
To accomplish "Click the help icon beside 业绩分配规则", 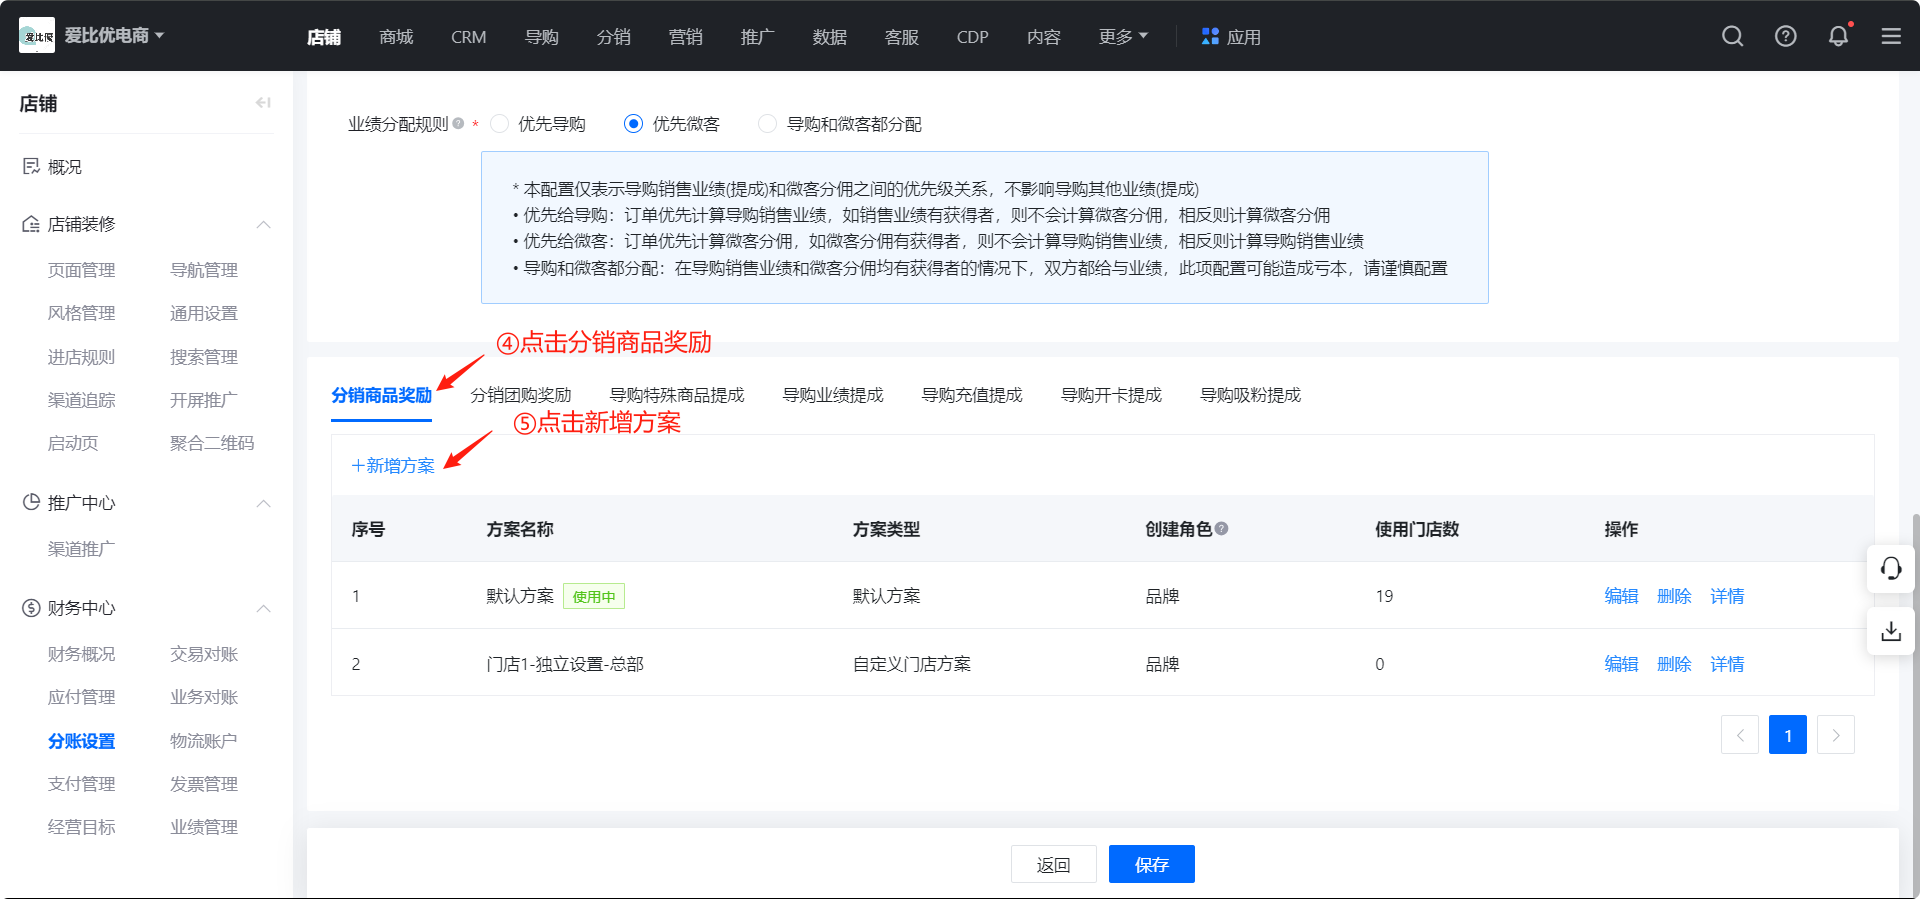I will (x=458, y=124).
